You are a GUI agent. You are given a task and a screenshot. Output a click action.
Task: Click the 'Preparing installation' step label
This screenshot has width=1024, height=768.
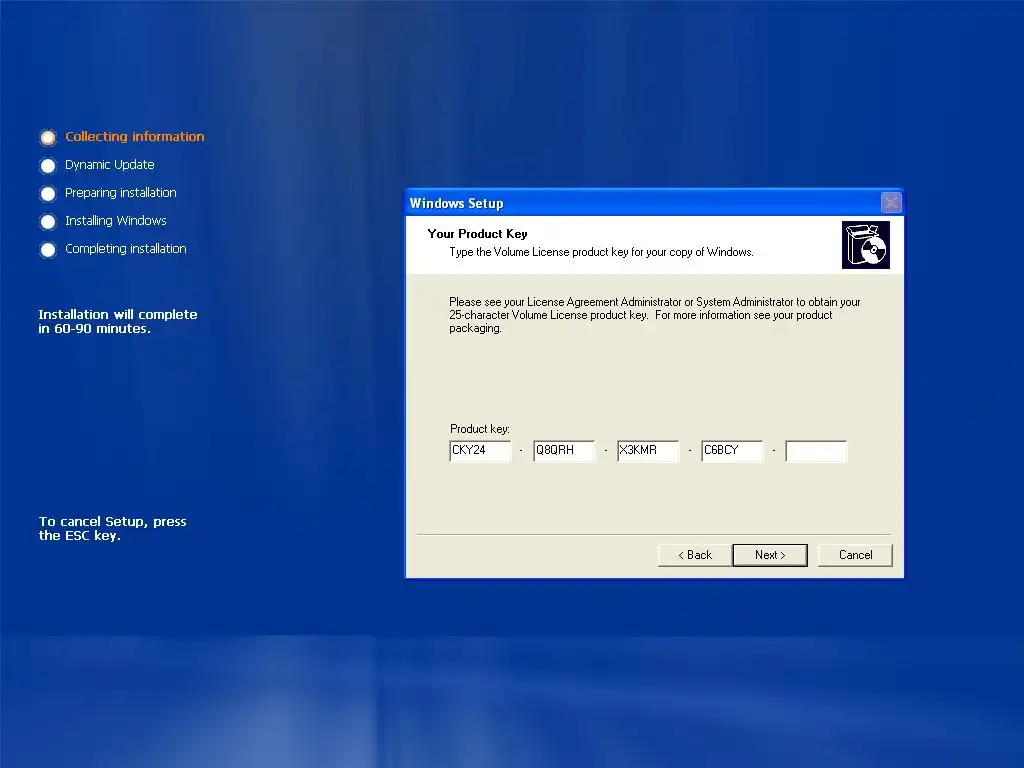121,193
